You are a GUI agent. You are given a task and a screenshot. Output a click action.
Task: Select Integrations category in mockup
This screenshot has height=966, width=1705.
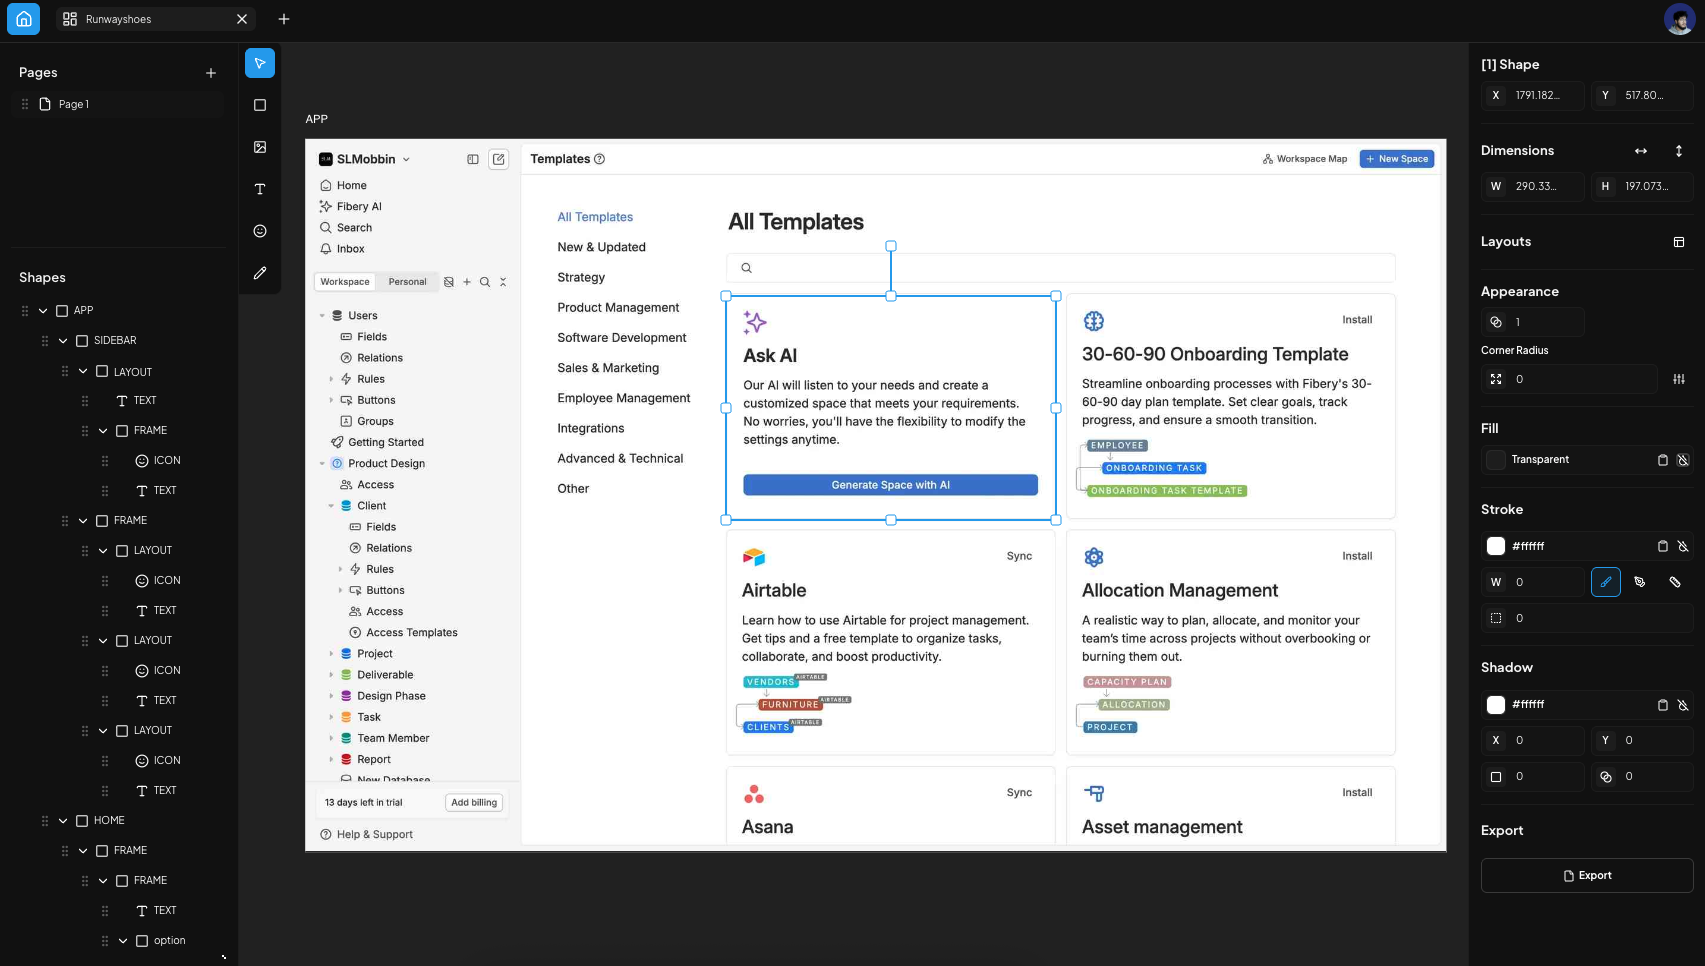[x=590, y=428]
